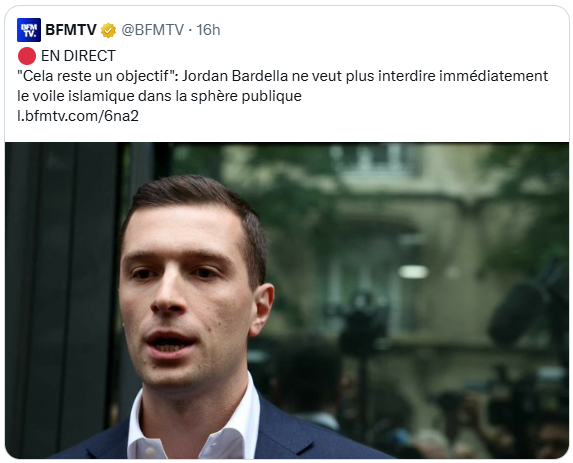The image size is (573, 463).
Task: Click the BFMTV profile avatar logo
Action: coord(29,30)
